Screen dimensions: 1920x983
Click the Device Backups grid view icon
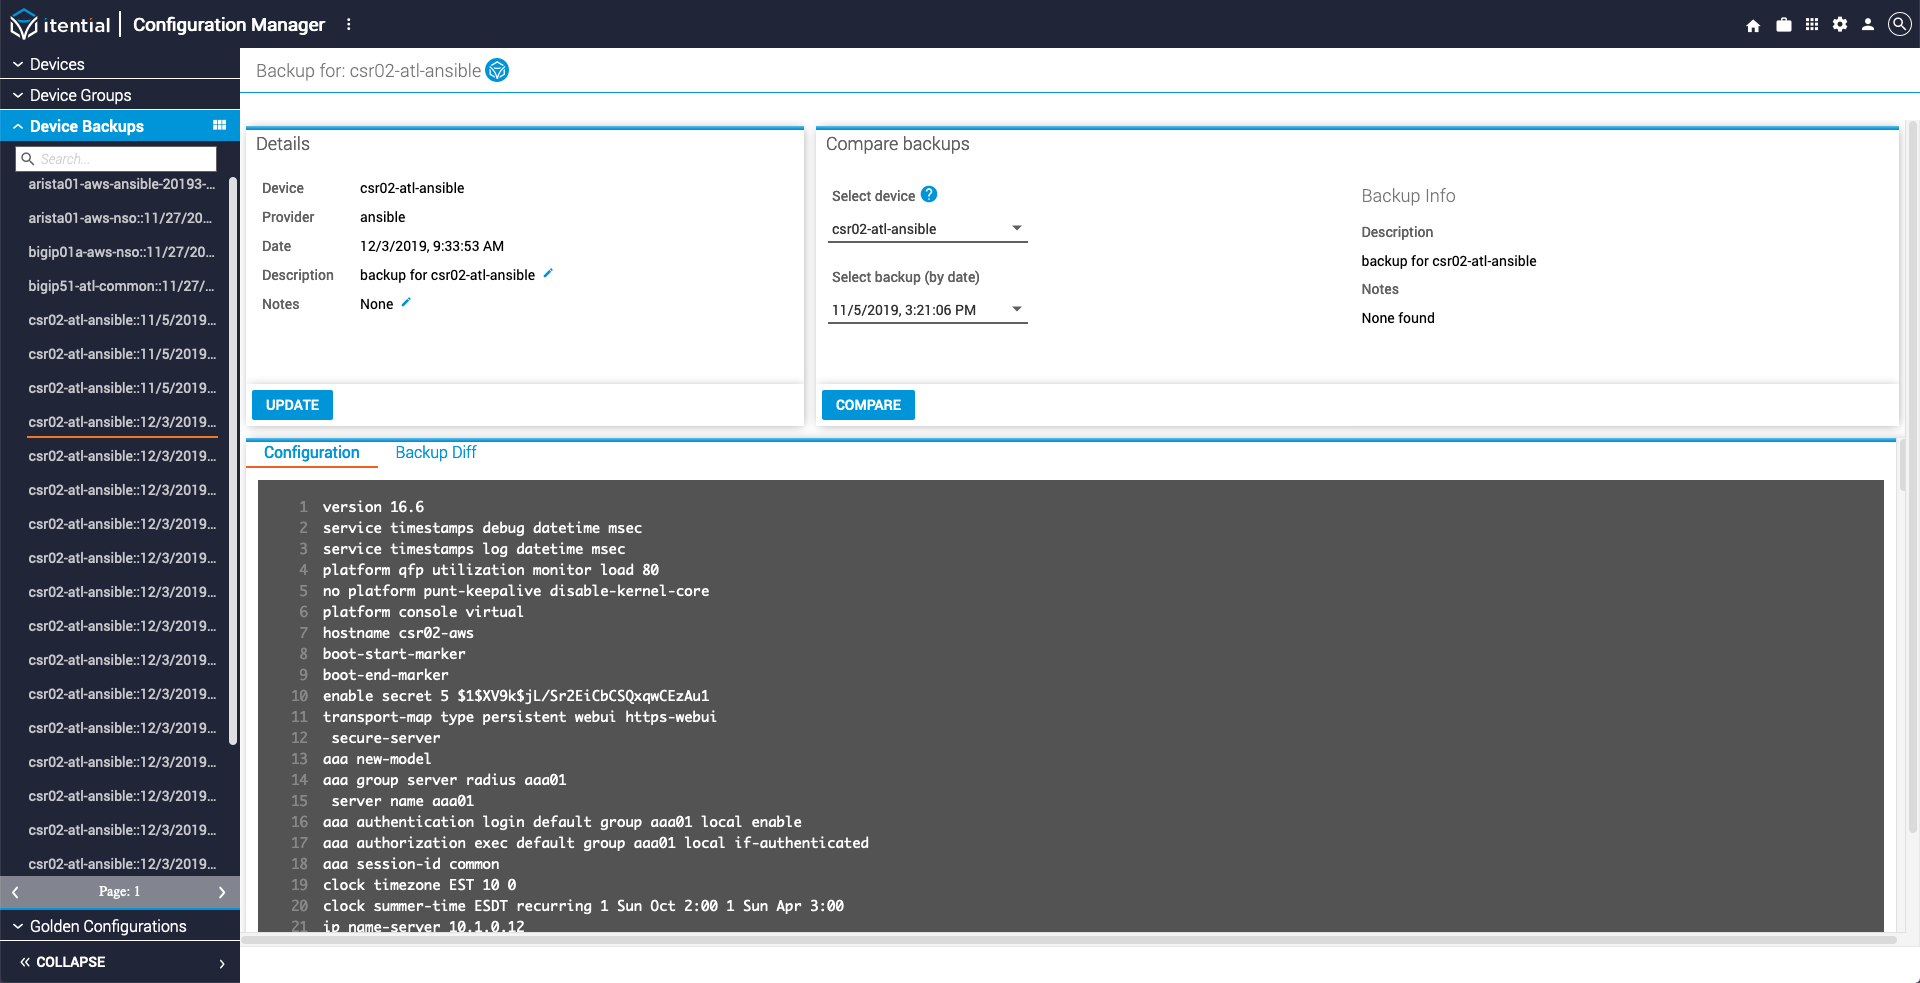click(x=220, y=125)
